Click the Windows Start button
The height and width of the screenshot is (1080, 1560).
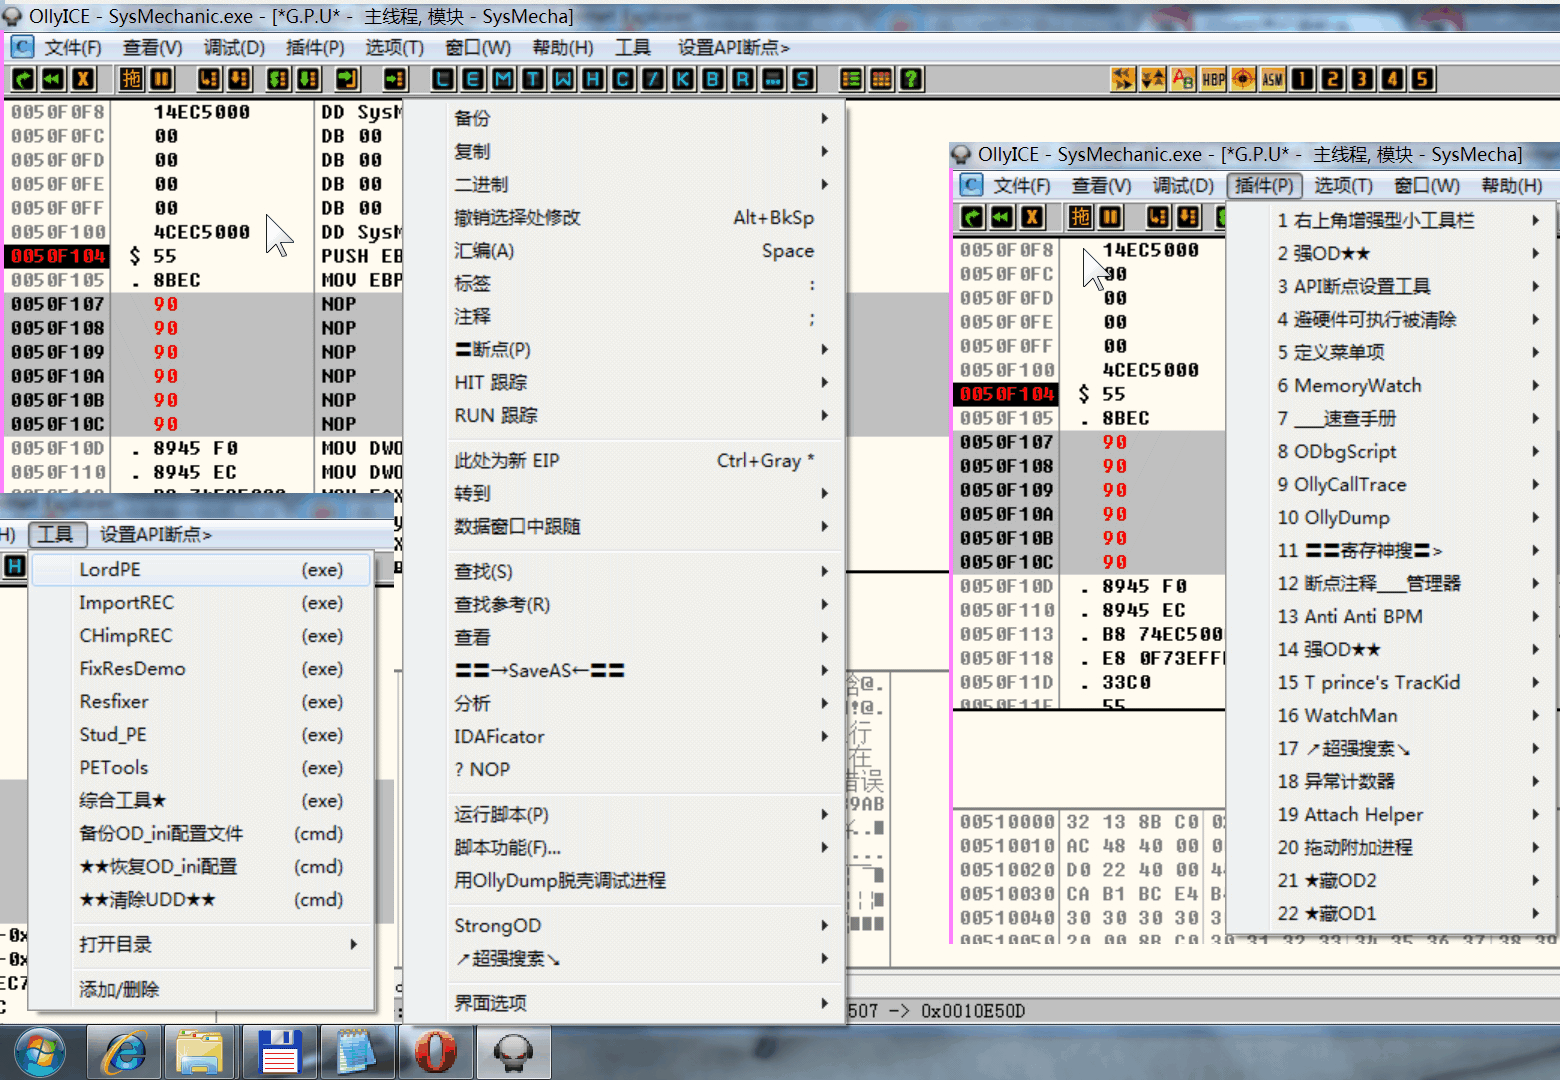pos(40,1052)
